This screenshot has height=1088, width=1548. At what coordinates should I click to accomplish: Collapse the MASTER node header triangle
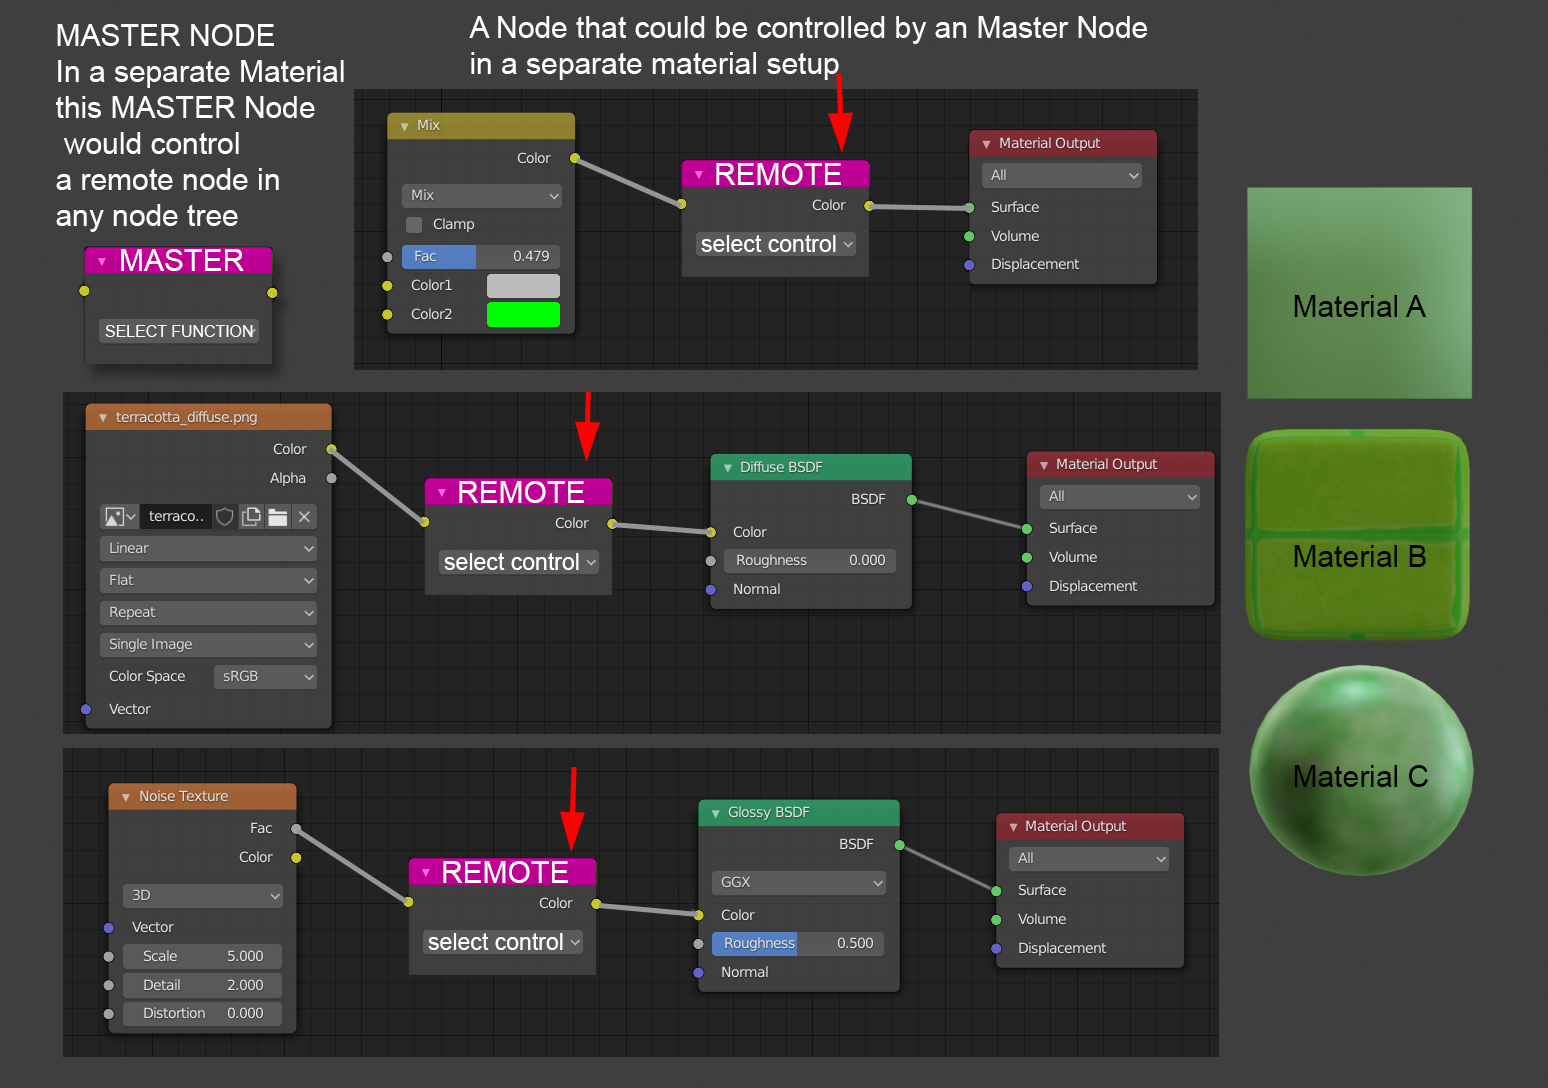pos(101,261)
